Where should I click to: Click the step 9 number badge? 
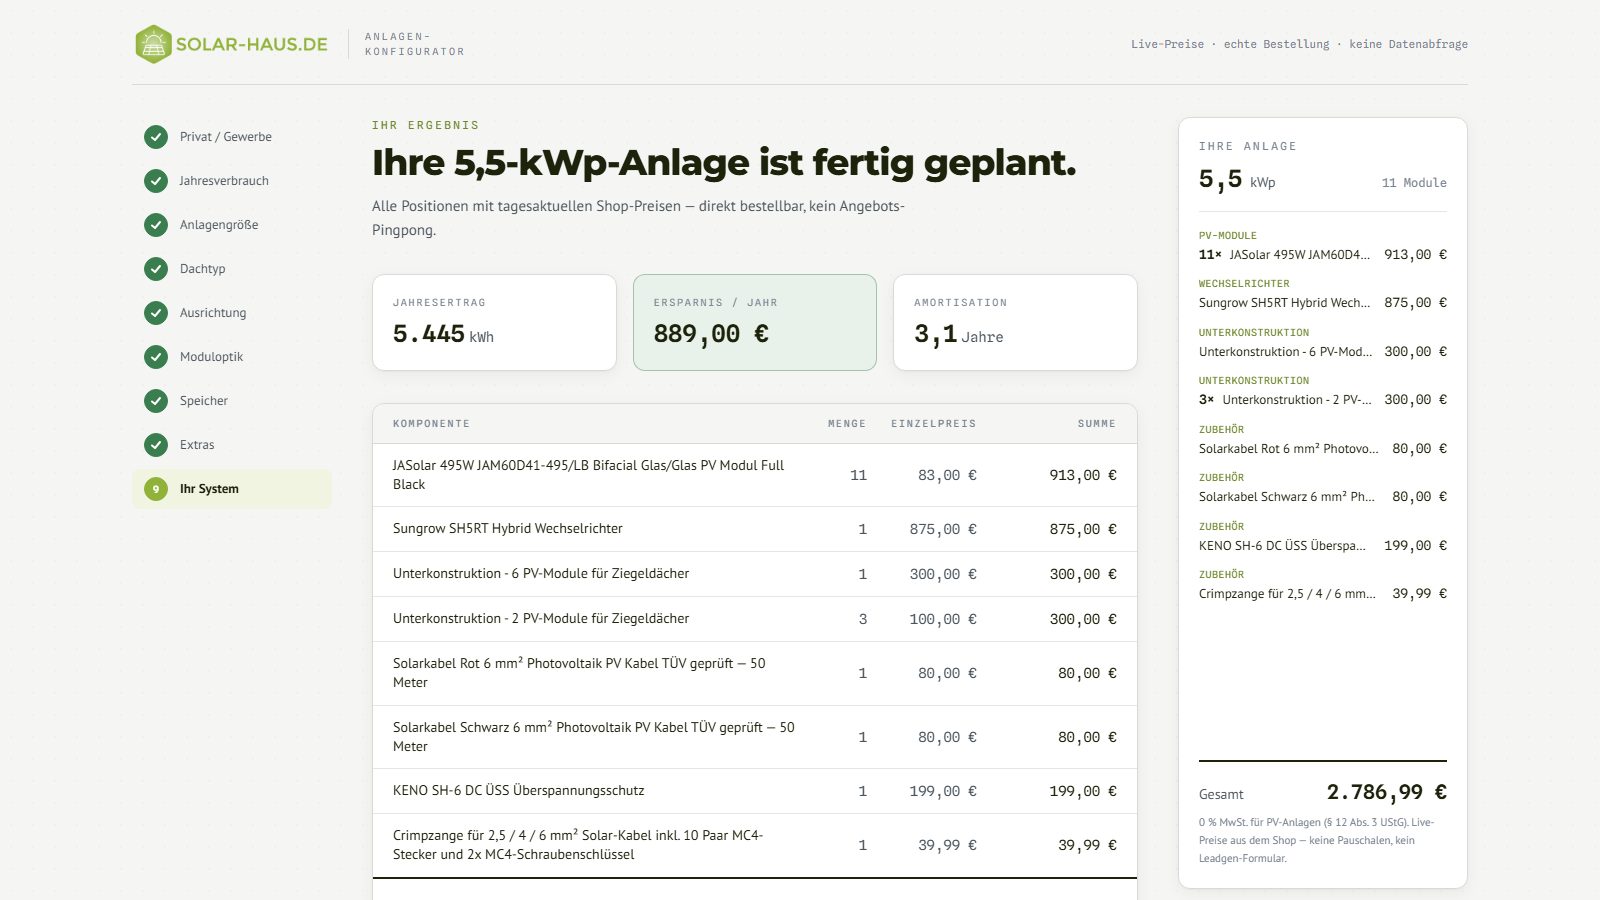[156, 489]
